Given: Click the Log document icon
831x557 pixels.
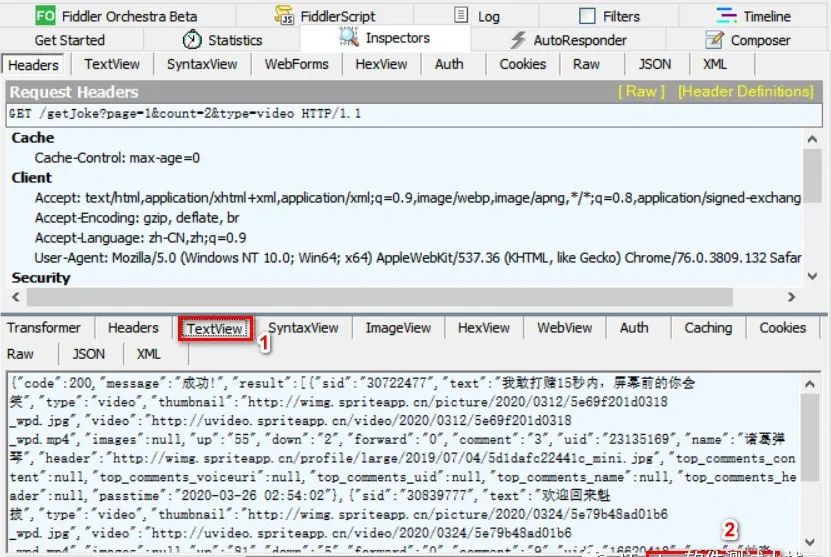Looking at the screenshot, I should click(461, 15).
